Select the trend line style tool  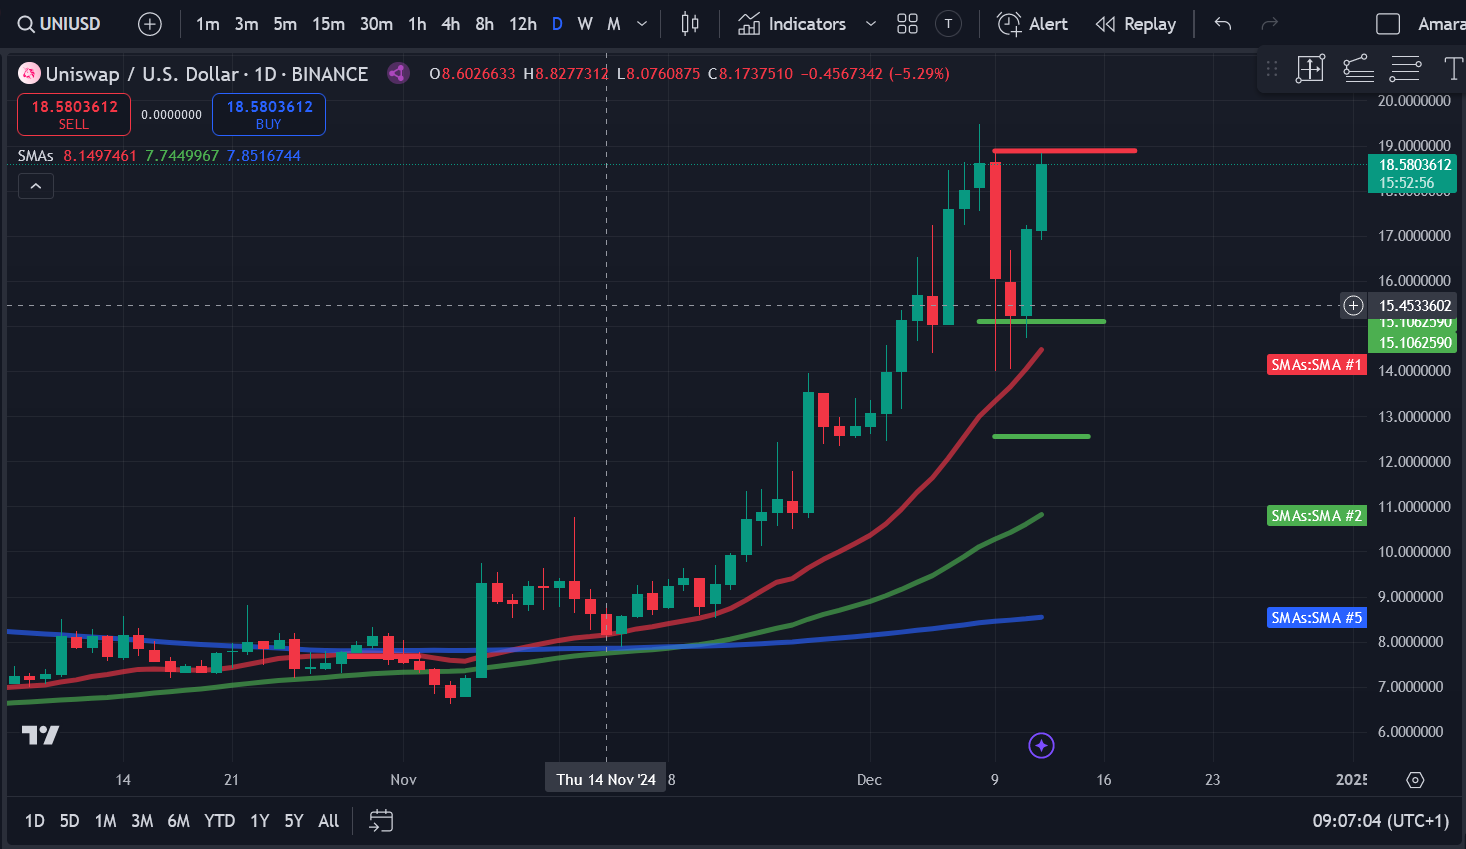[1358, 69]
